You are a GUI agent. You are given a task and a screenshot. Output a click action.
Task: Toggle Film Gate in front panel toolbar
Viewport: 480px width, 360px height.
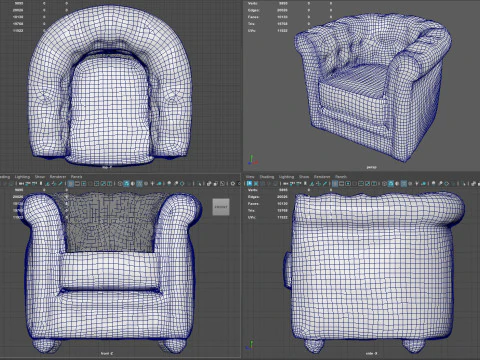[x=77, y=184]
